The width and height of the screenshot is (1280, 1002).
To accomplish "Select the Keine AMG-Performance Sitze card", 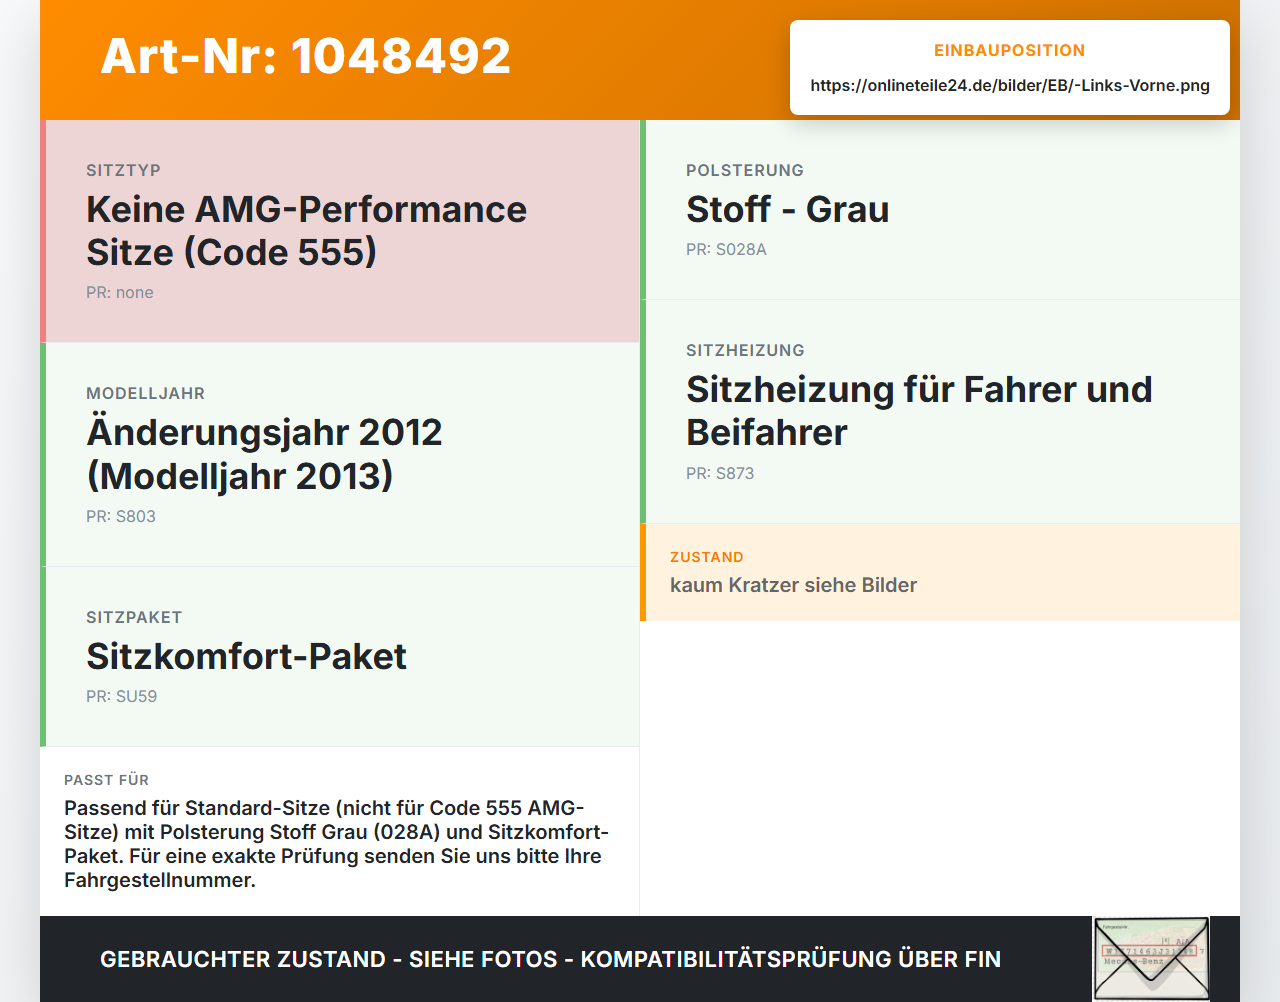I will 340,231.
